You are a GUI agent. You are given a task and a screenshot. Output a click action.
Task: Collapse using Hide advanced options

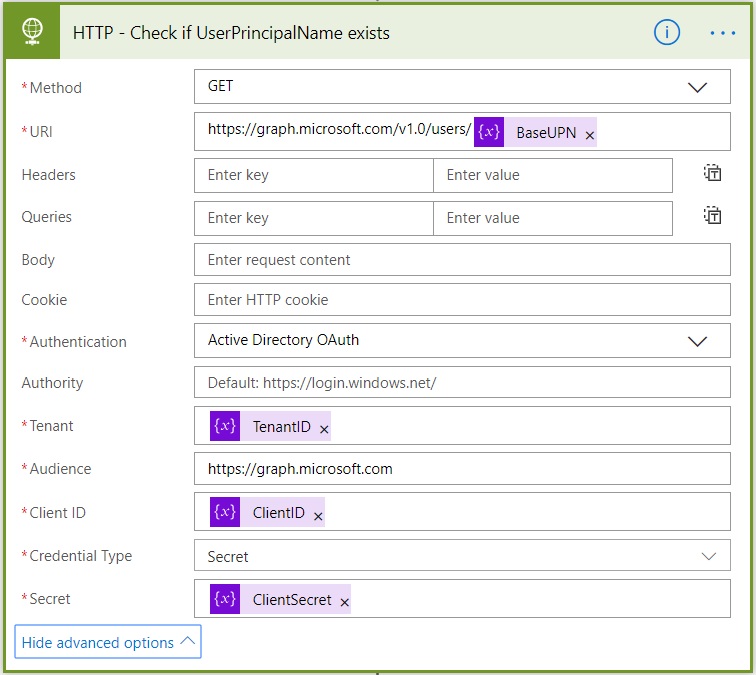[x=108, y=643]
